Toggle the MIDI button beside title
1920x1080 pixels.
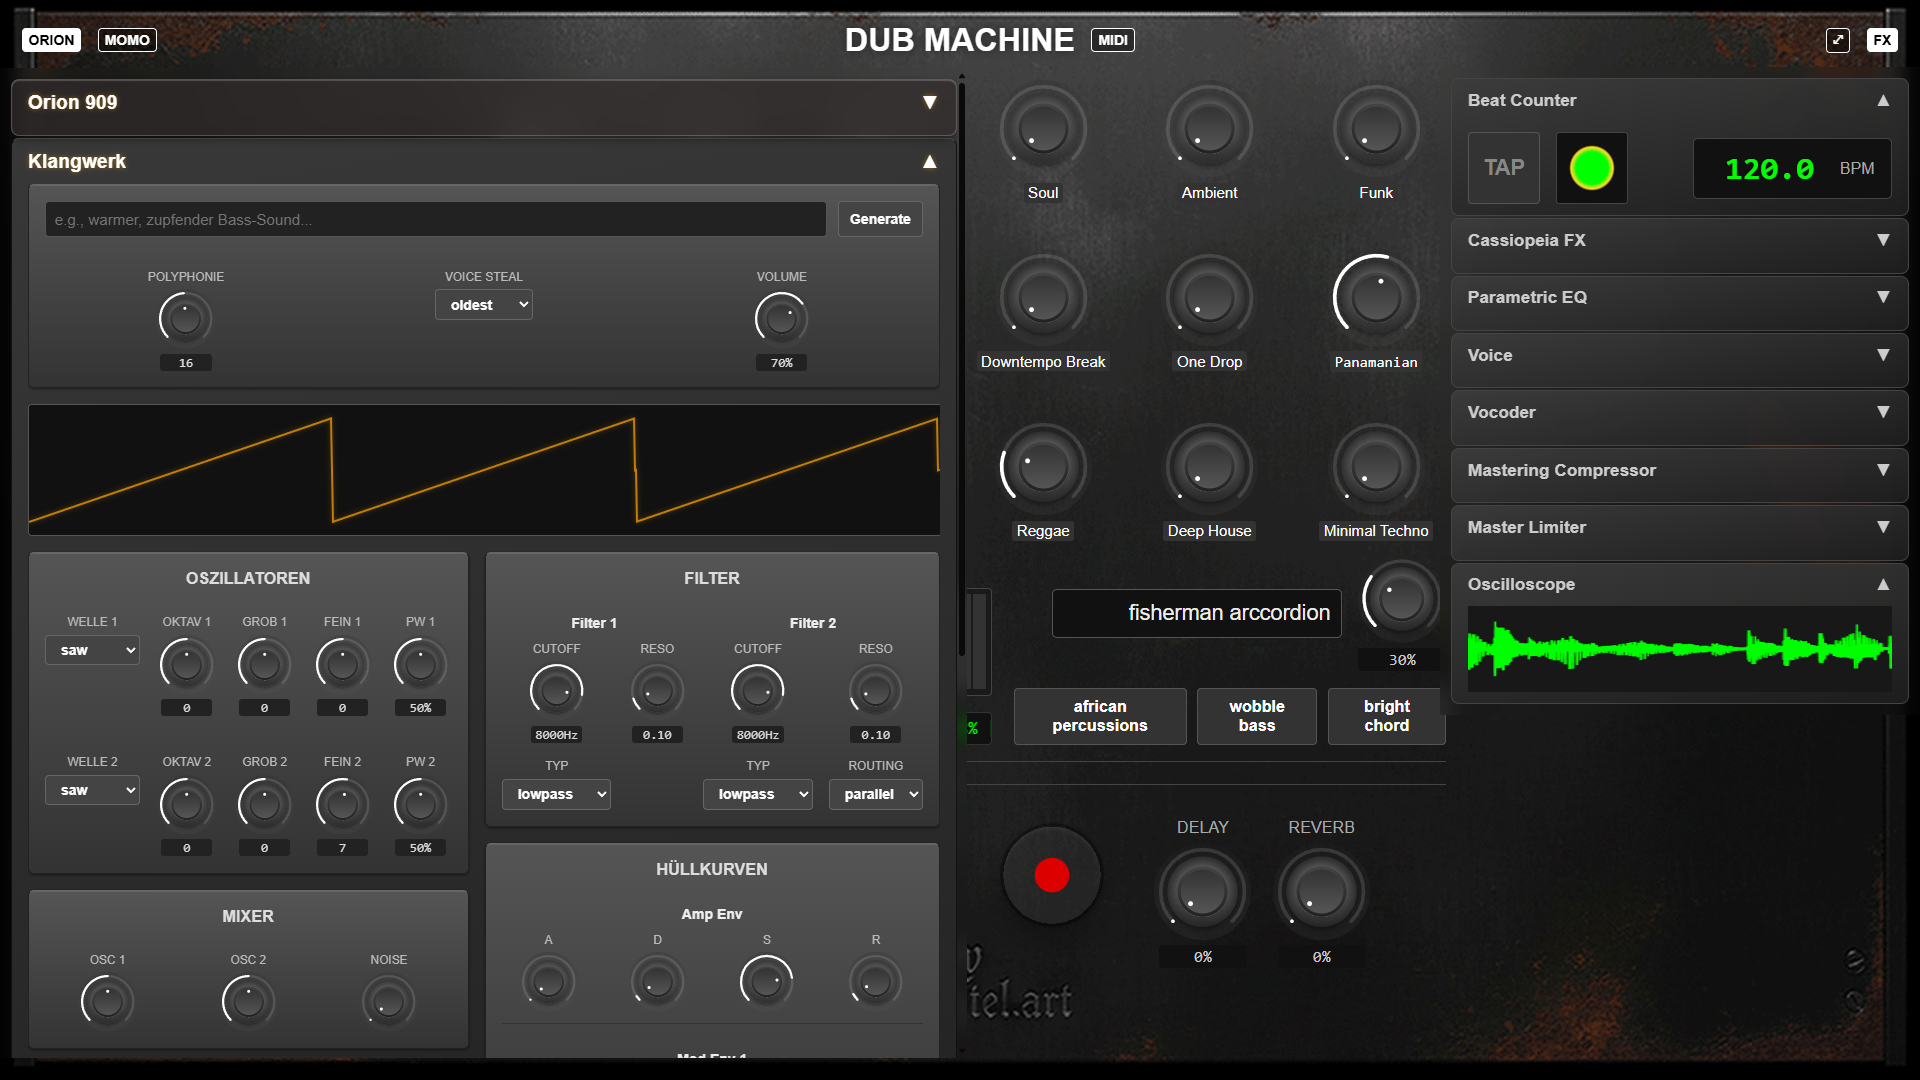point(1112,40)
